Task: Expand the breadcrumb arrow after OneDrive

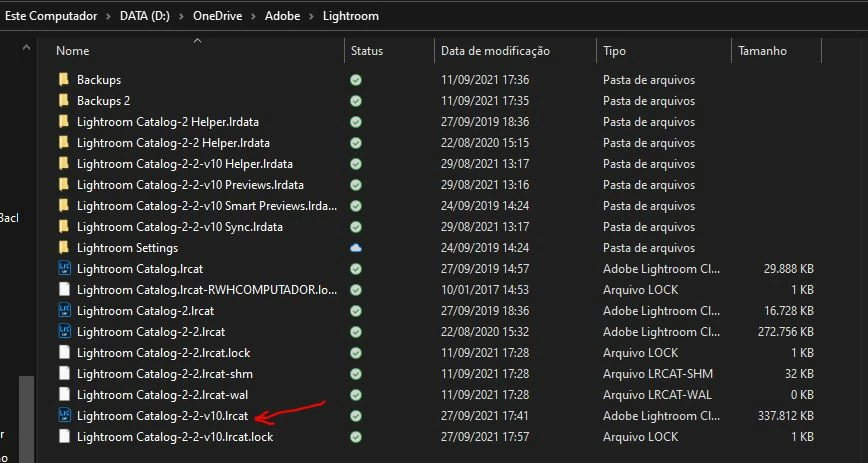Action: tap(254, 17)
